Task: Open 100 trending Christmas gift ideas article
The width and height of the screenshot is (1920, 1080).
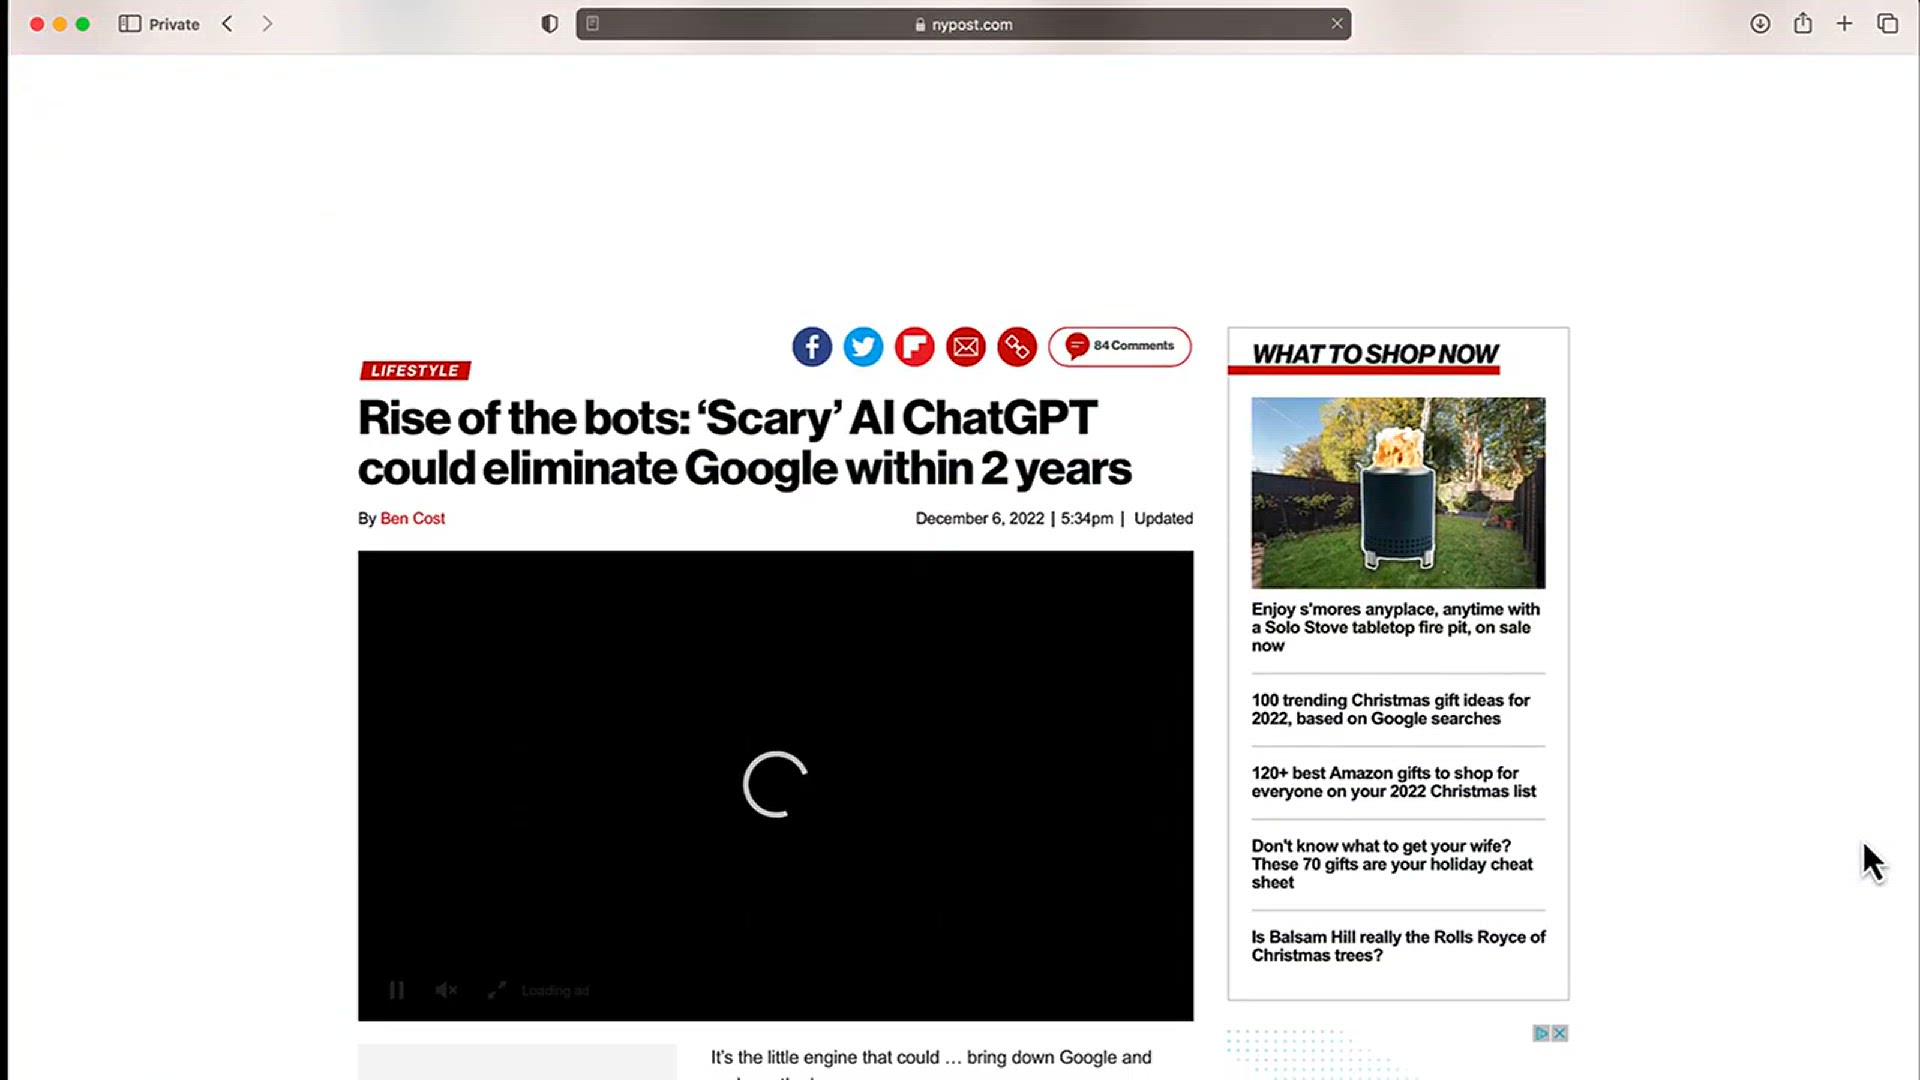Action: point(1391,709)
